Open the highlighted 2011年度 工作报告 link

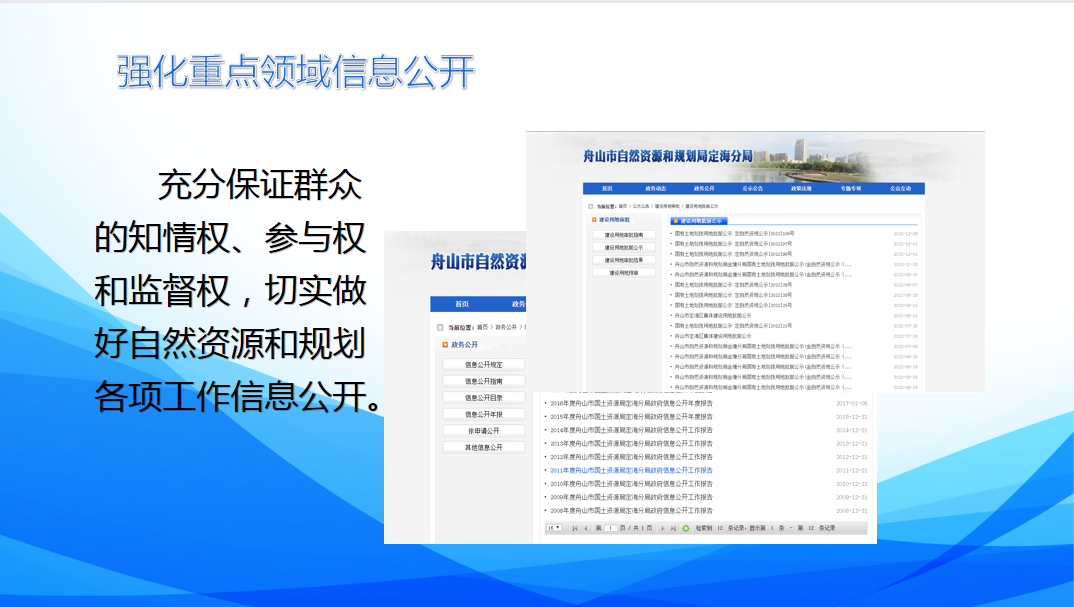tap(631, 470)
